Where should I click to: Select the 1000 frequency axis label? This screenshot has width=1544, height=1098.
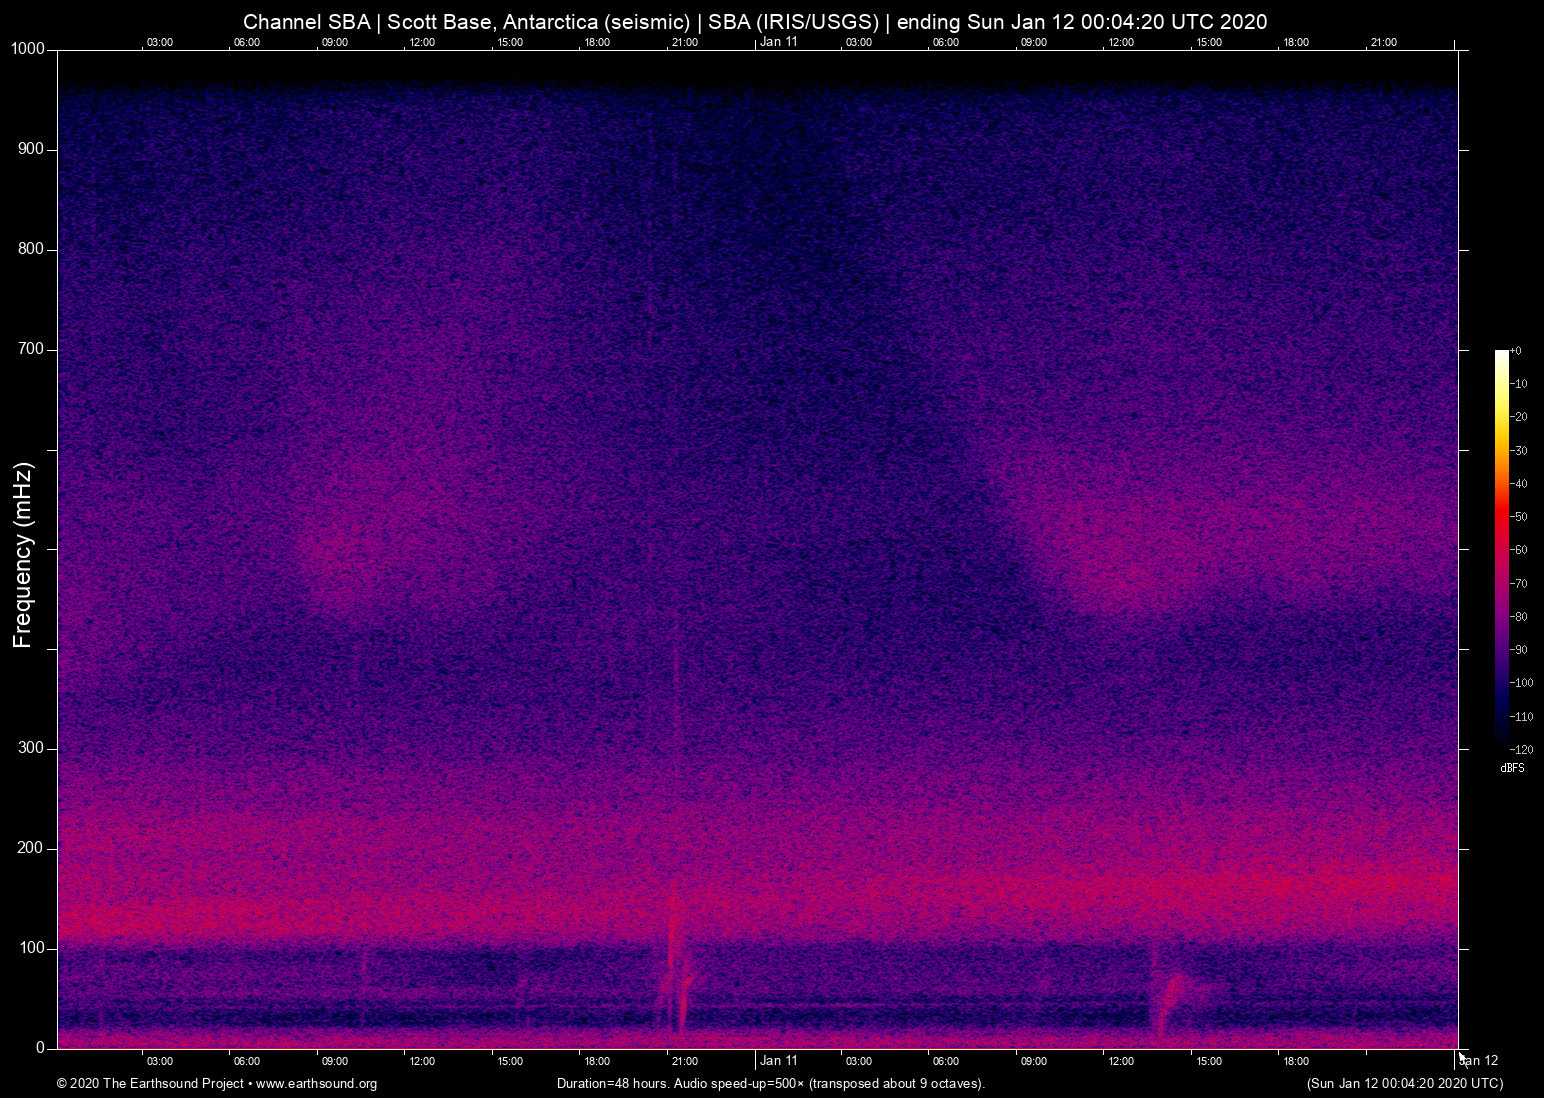[x=28, y=49]
